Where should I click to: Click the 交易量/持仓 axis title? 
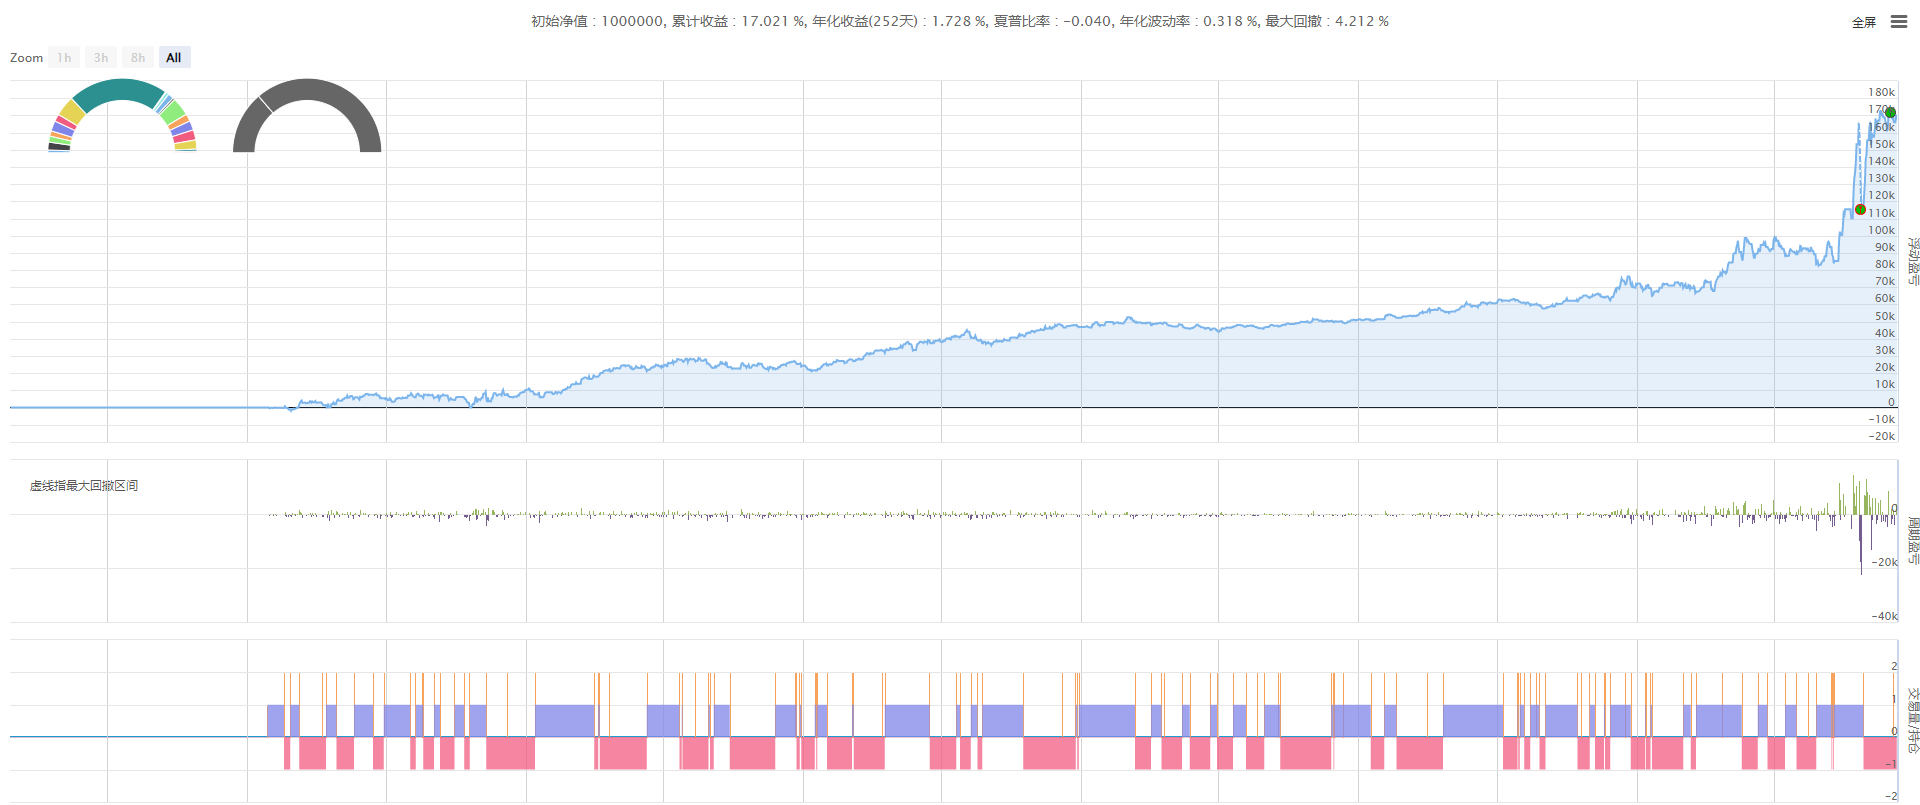pyautogui.click(x=1912, y=719)
